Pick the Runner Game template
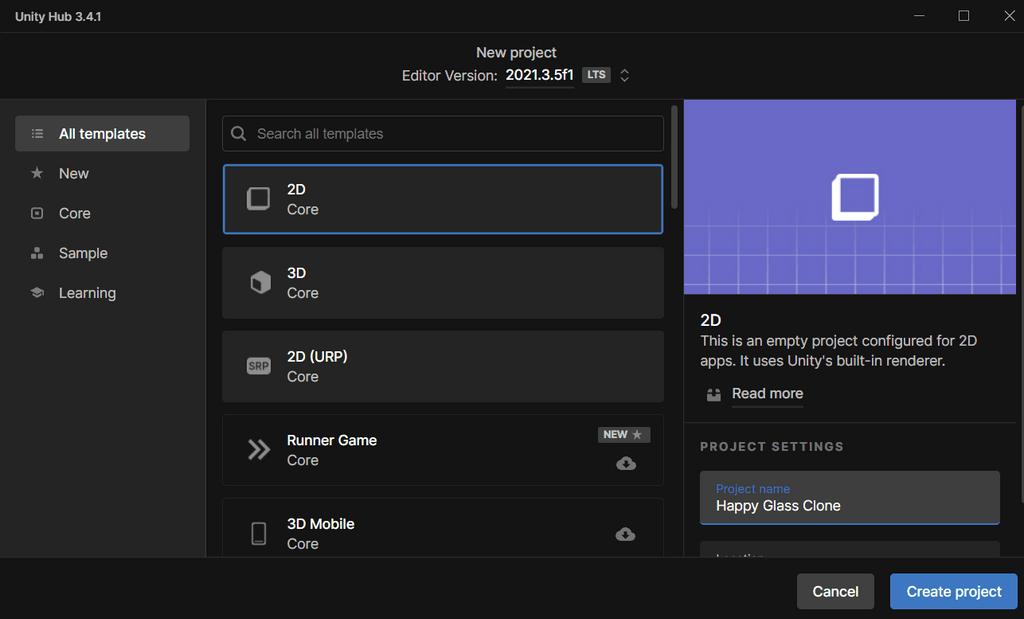Viewport: 1024px width, 619px height. click(443, 450)
